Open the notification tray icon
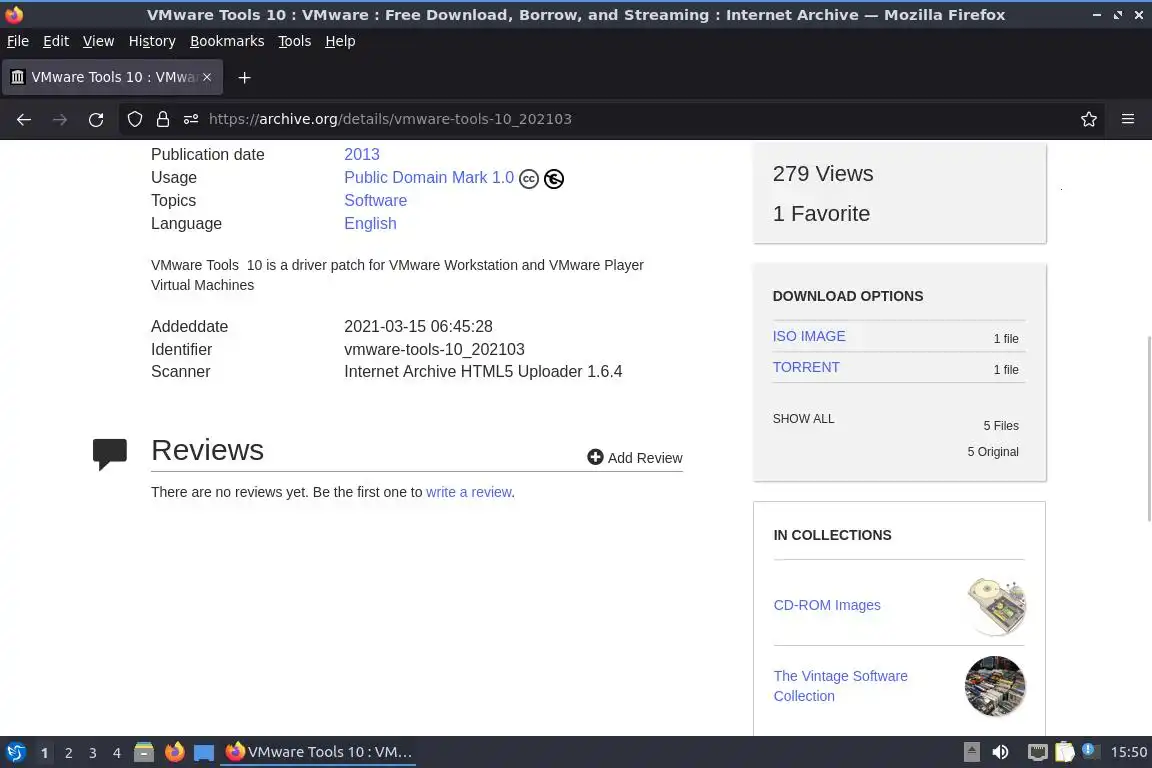 [1090, 750]
